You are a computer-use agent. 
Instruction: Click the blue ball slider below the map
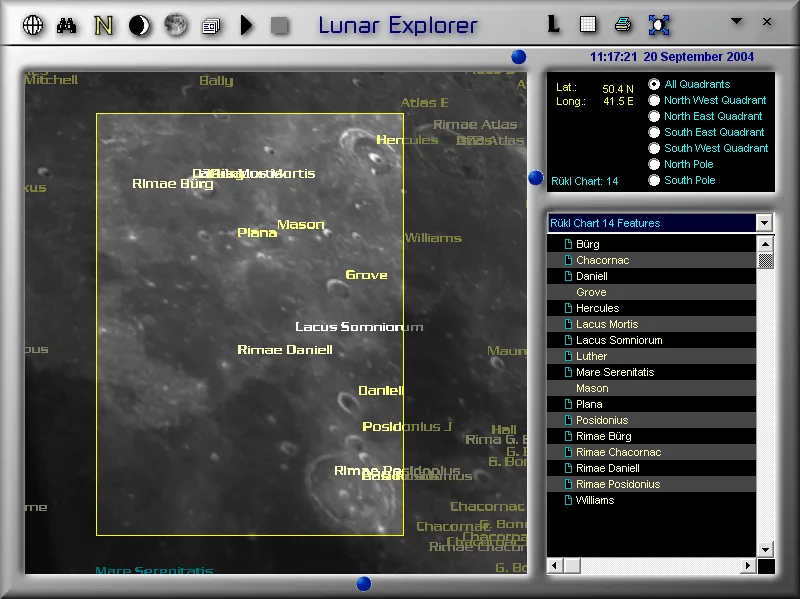point(363,583)
